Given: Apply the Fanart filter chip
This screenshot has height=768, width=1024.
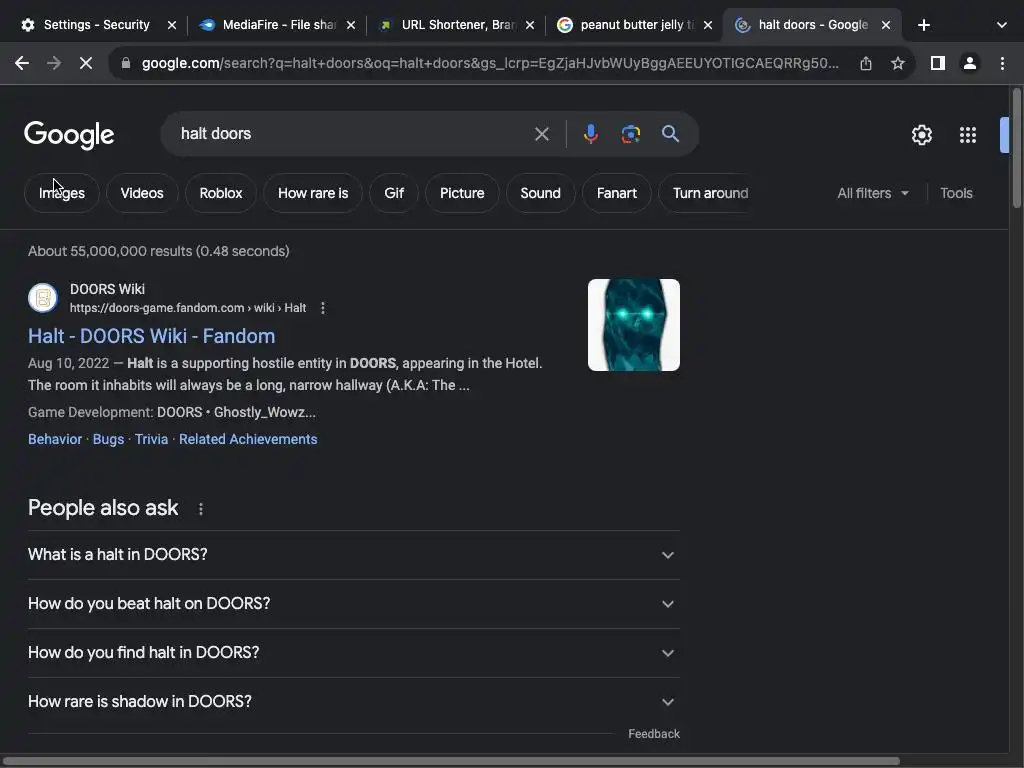Looking at the screenshot, I should click(x=616, y=193).
